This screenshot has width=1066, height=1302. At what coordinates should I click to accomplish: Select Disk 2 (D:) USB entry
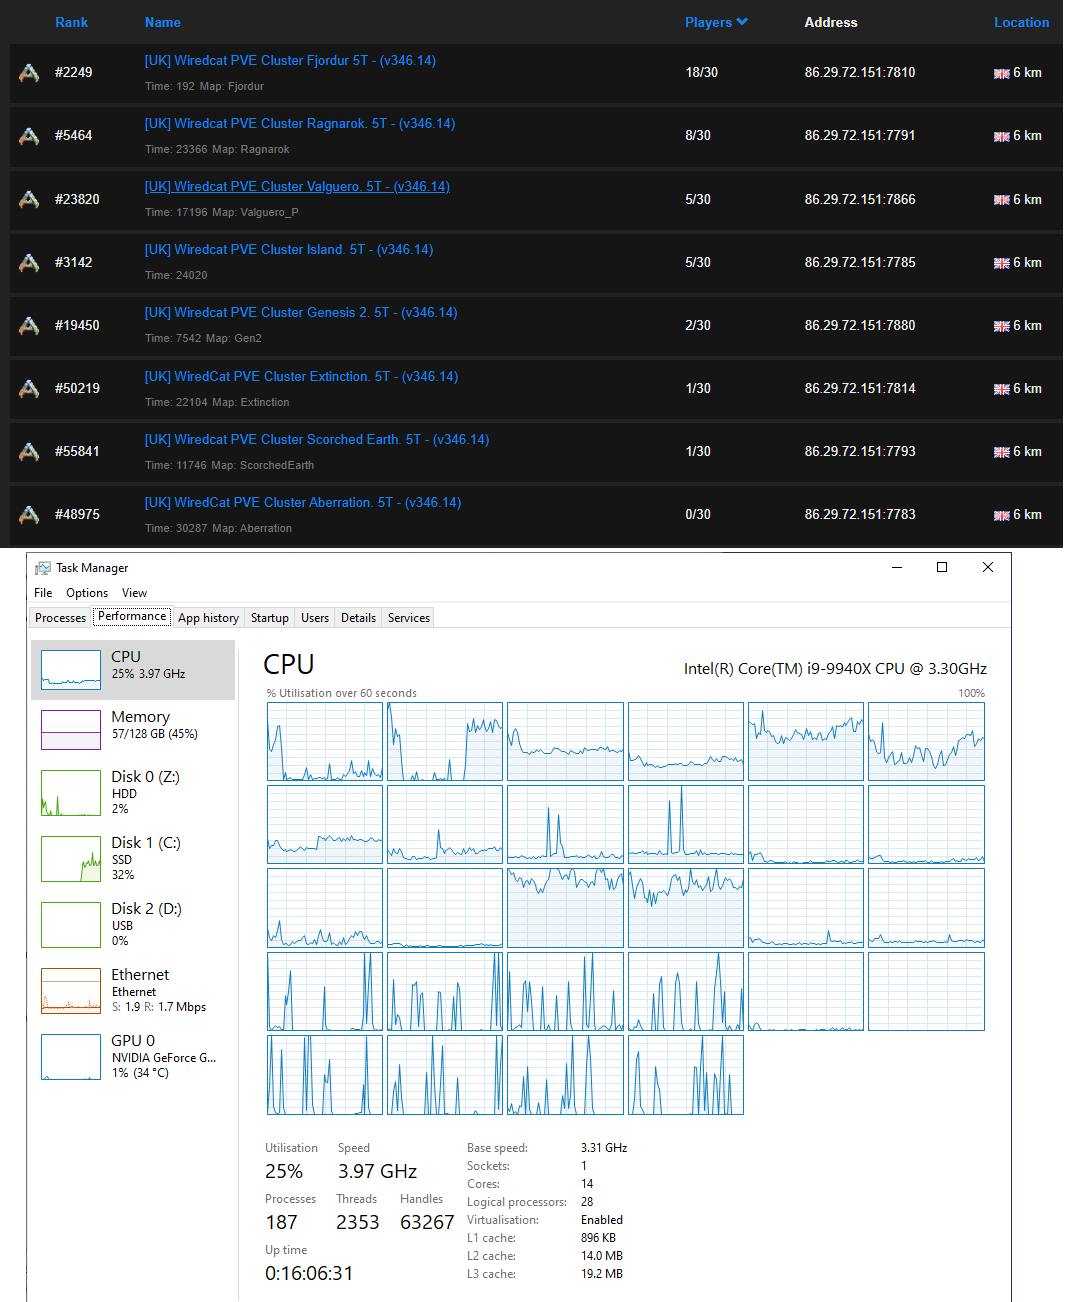133,925
